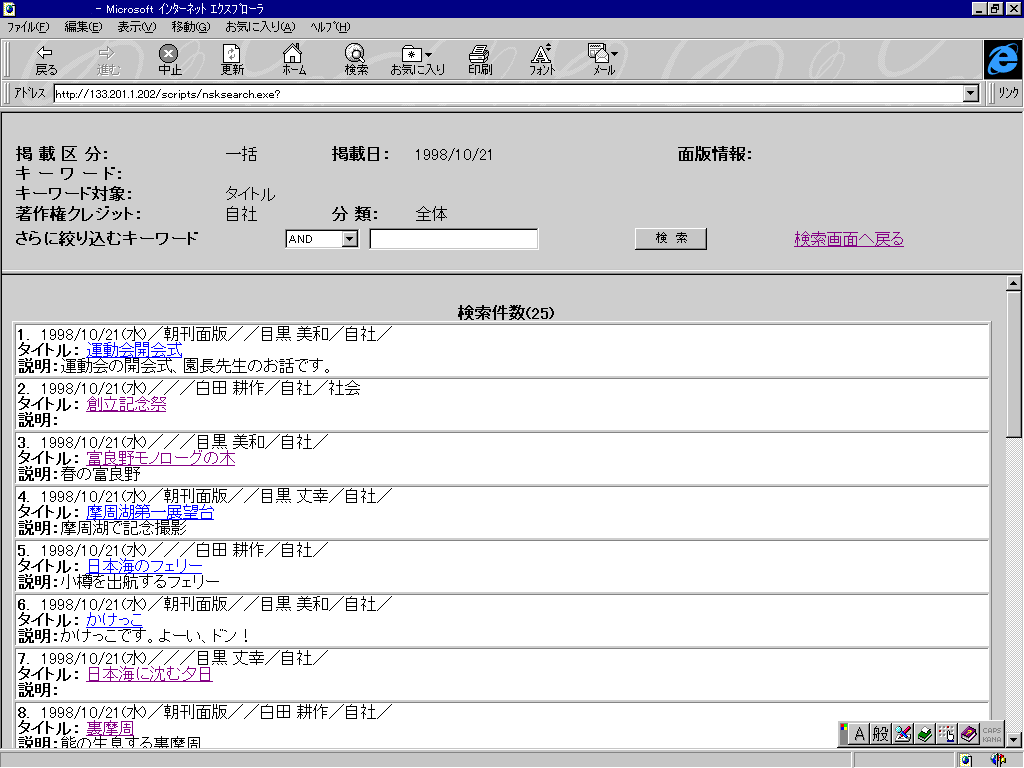Open the 摩周湖第一展望台 result link
1024x768 pixels.
(150, 513)
